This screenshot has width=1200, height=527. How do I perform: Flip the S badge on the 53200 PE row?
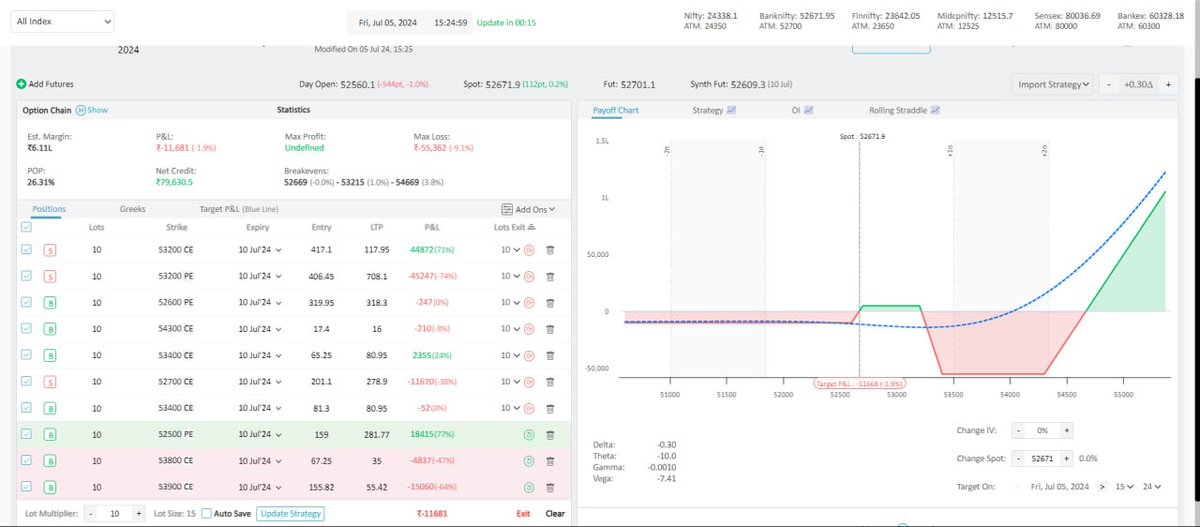[49, 276]
